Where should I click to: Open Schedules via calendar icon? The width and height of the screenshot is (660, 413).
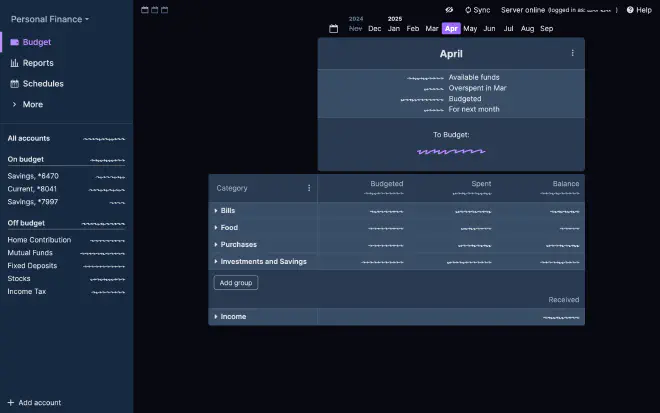pyautogui.click(x=15, y=84)
